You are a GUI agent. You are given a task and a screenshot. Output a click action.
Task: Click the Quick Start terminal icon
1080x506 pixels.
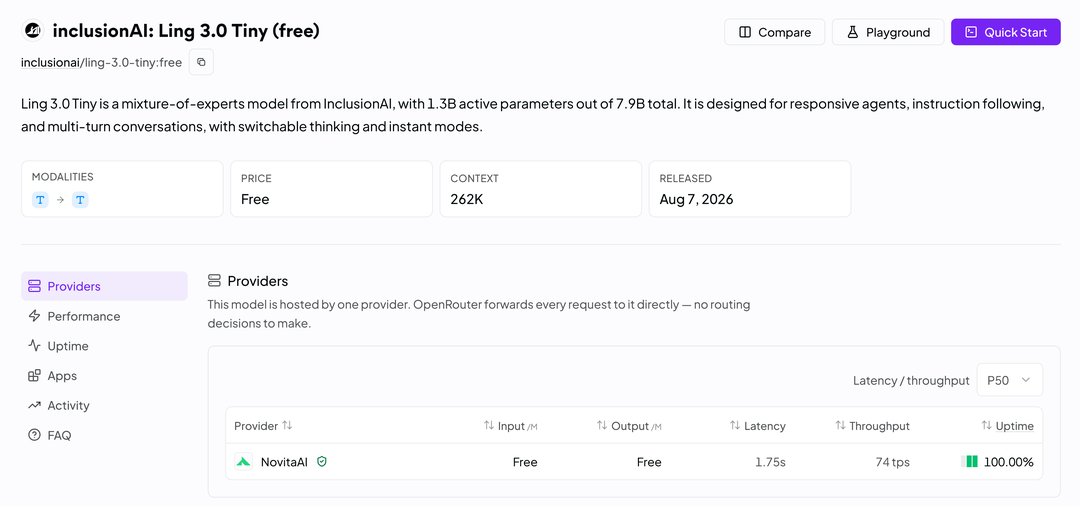[971, 32]
